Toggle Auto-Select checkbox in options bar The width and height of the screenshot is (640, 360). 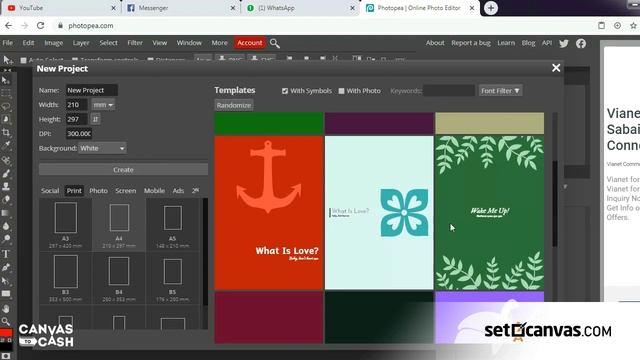point(23,60)
